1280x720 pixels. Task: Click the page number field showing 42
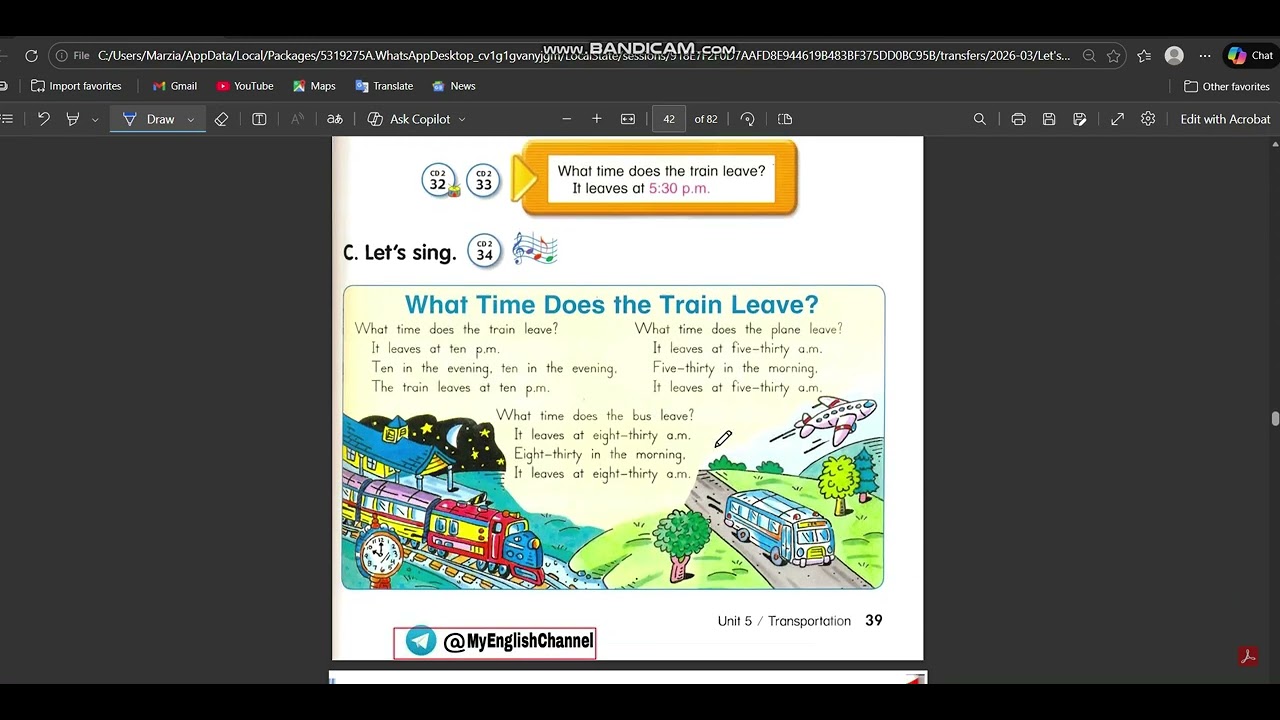pyautogui.click(x=669, y=119)
